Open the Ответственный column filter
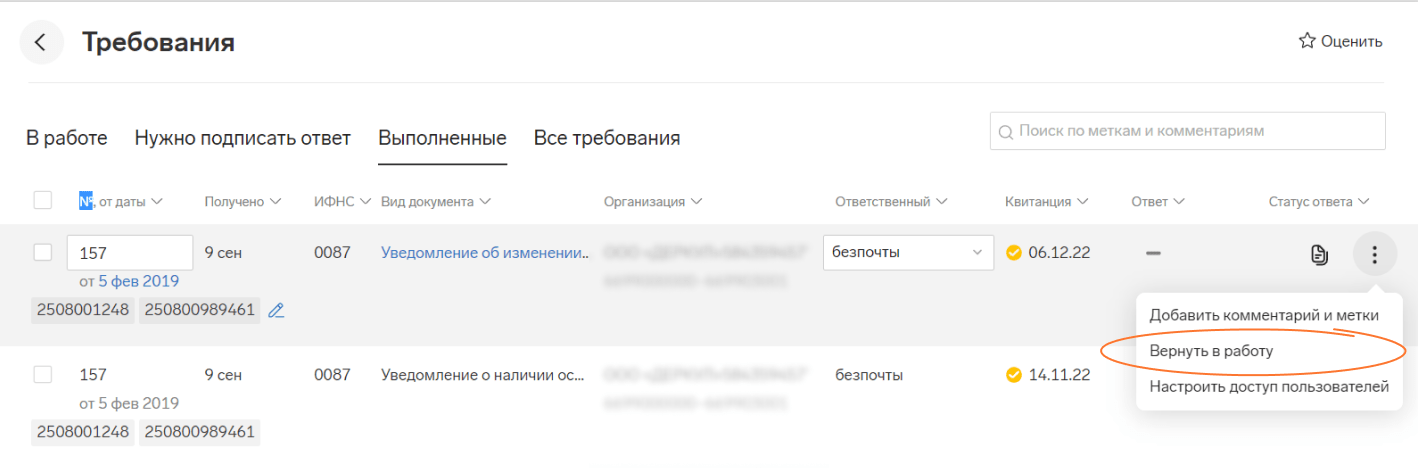1418x468 pixels. (891, 201)
